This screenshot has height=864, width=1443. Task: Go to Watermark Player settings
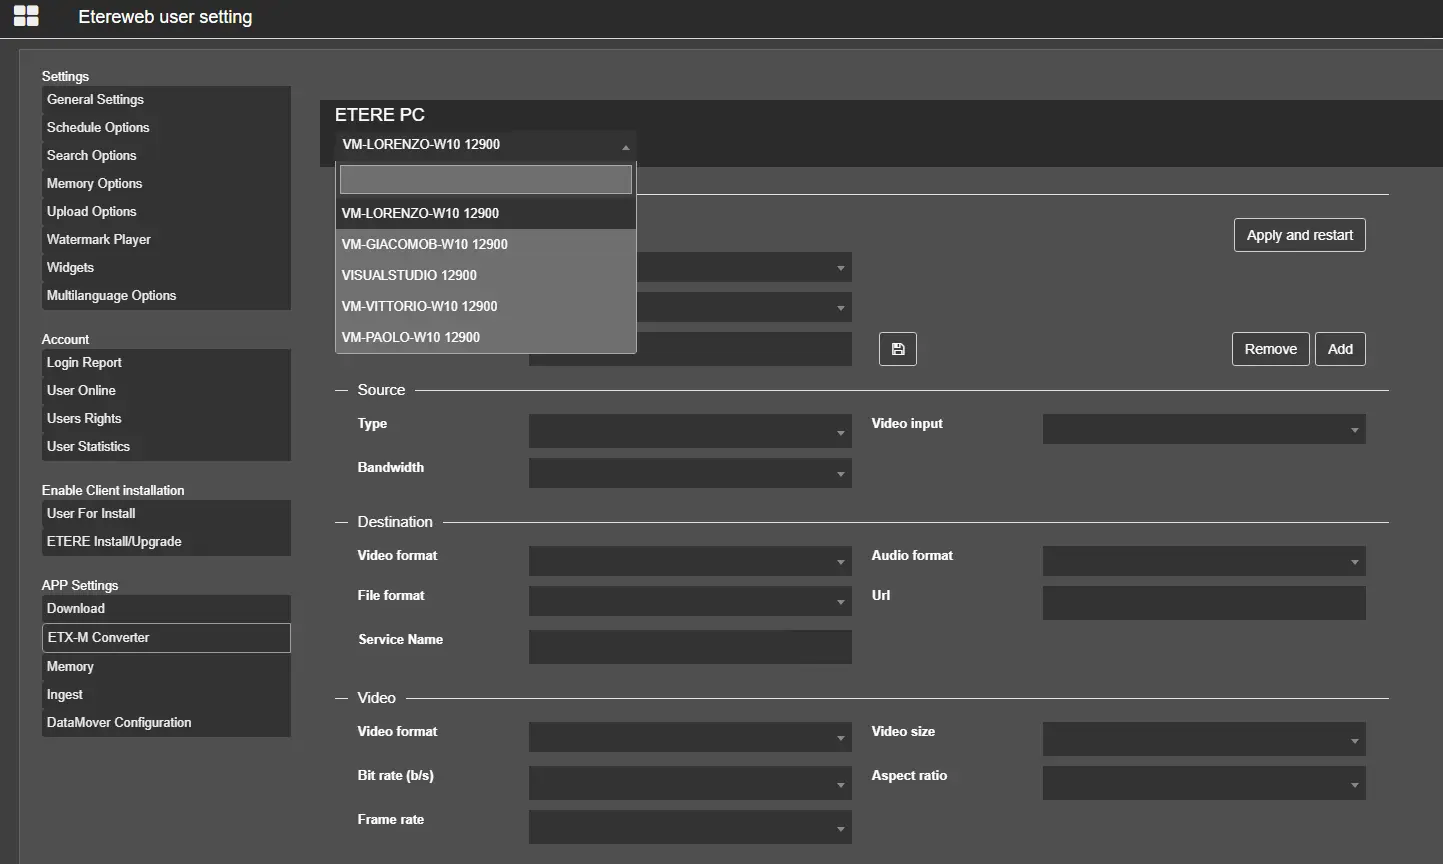pos(99,240)
